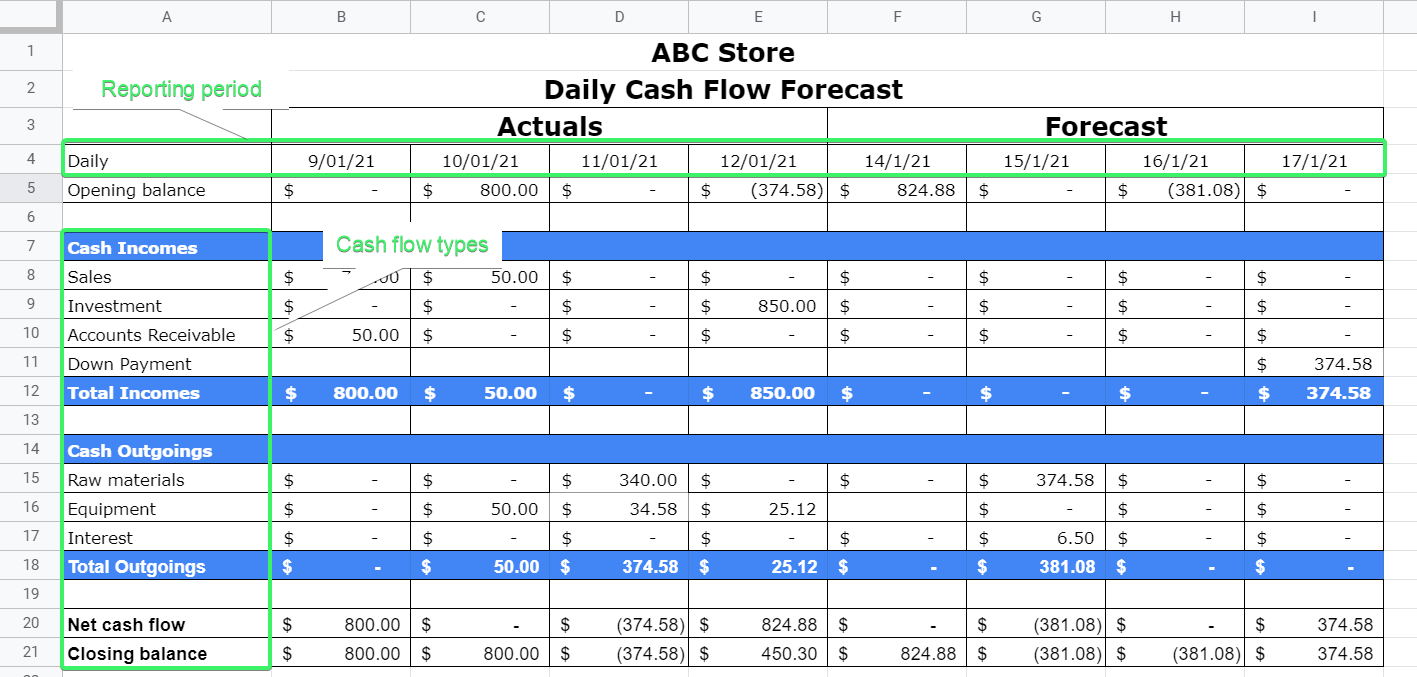Select Investment value 850.00
Image resolution: width=1417 pixels, height=677 pixels.
coord(758,306)
